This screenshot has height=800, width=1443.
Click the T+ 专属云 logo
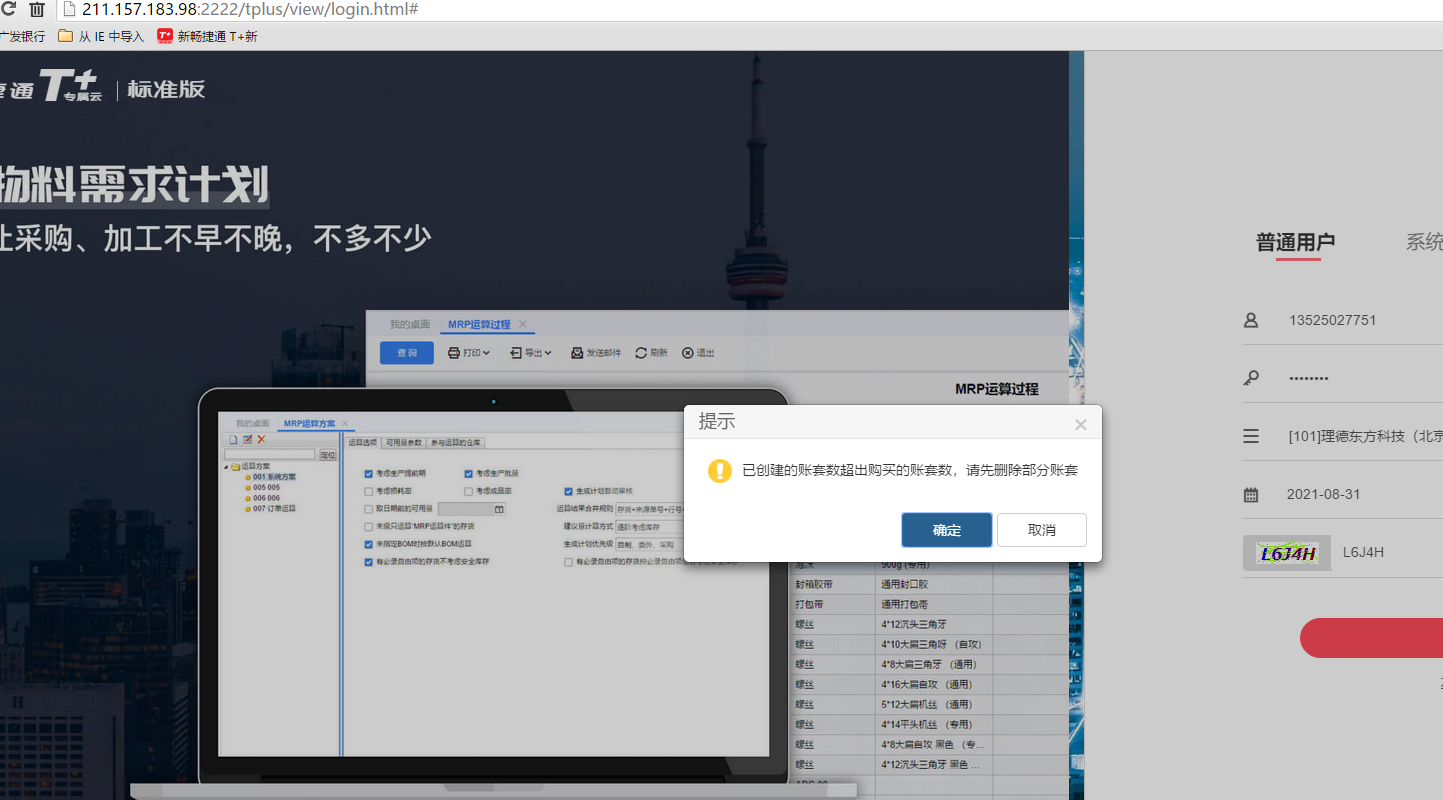pos(70,87)
